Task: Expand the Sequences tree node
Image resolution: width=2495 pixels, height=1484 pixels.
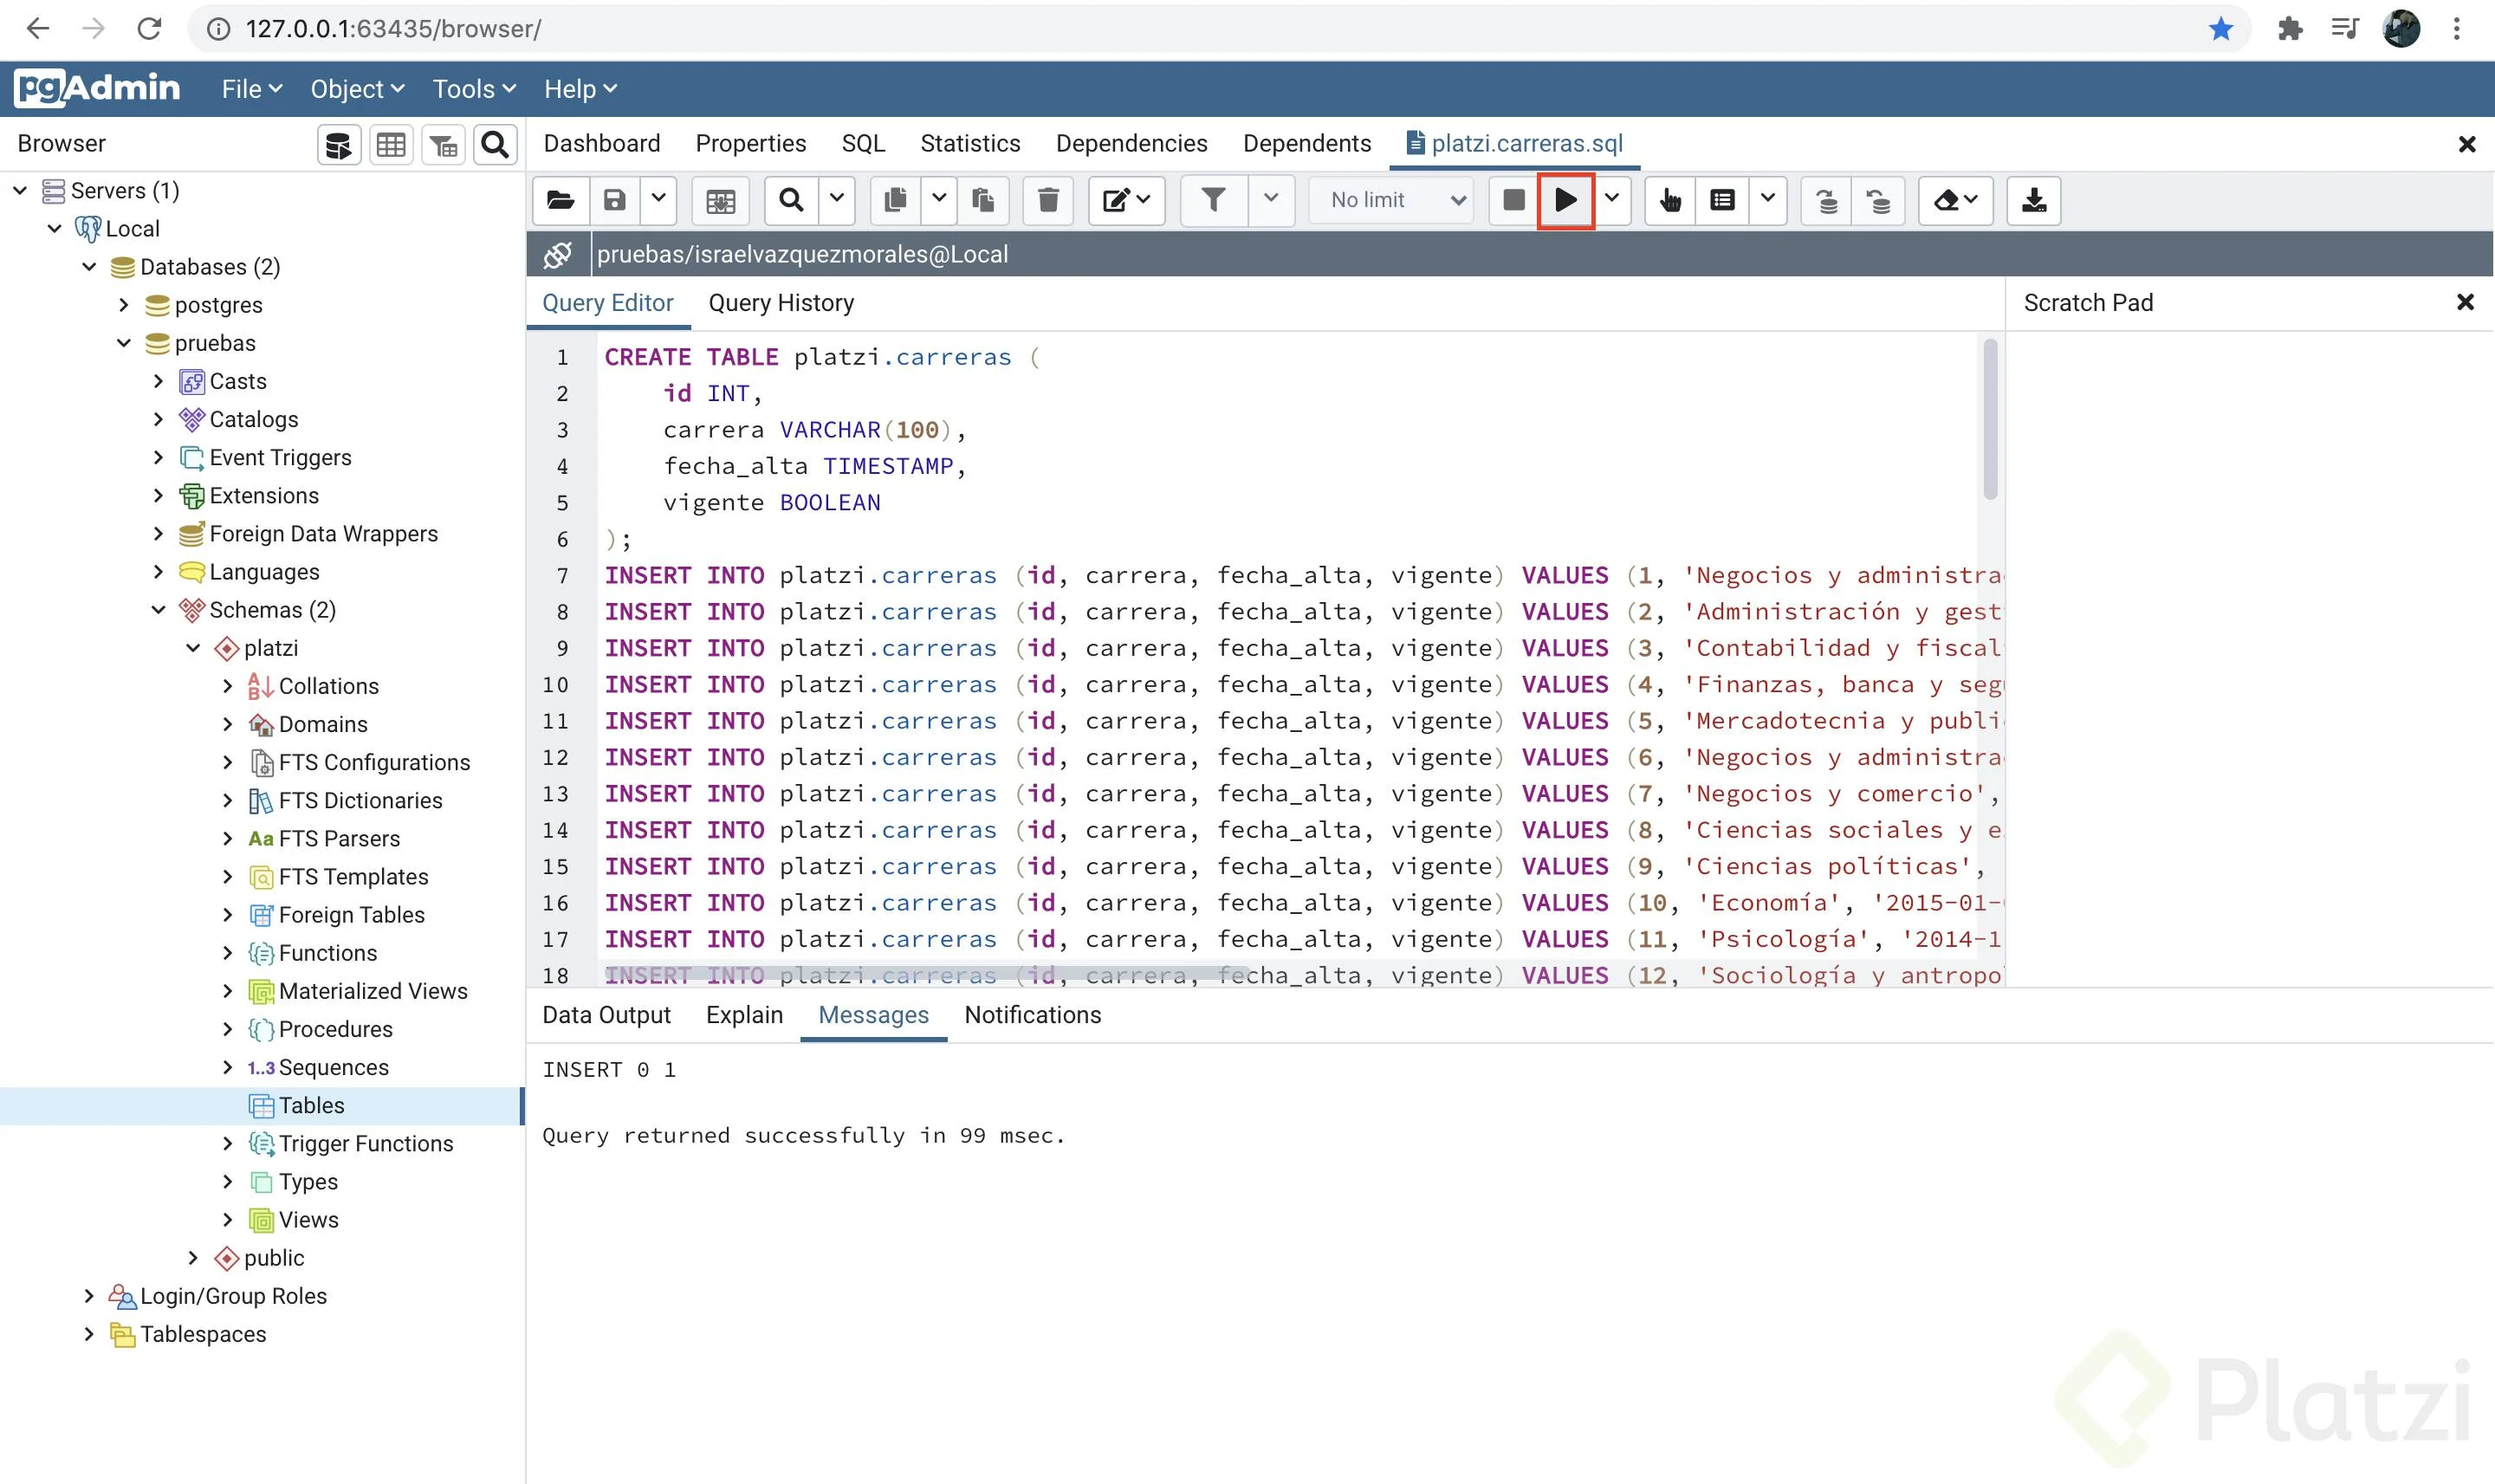Action: click(227, 1067)
